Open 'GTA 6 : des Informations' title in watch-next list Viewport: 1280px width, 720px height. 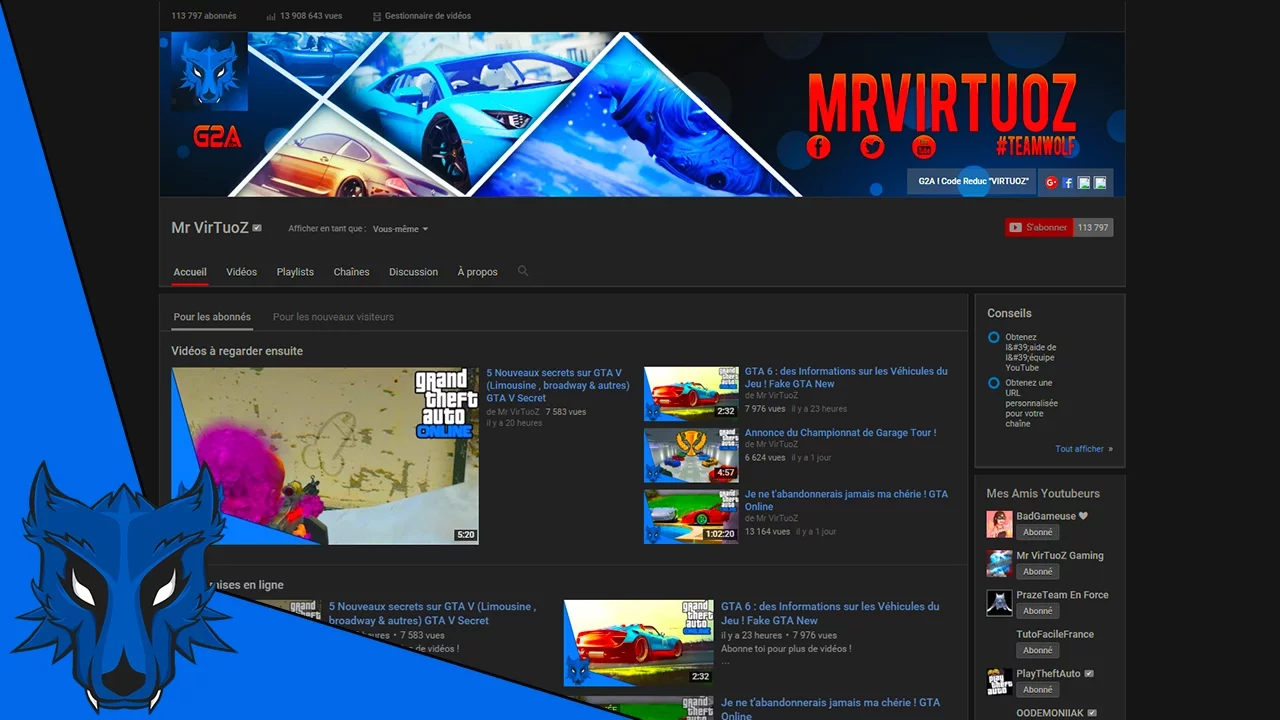pos(846,377)
